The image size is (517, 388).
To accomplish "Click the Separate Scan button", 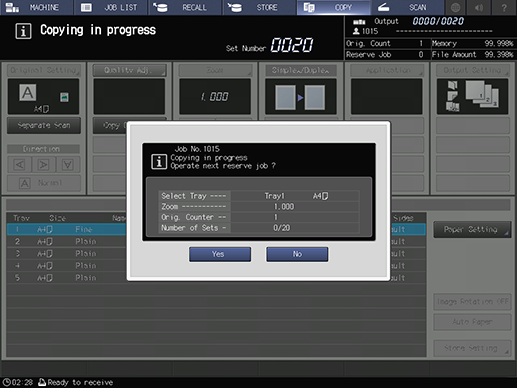I will [x=44, y=125].
